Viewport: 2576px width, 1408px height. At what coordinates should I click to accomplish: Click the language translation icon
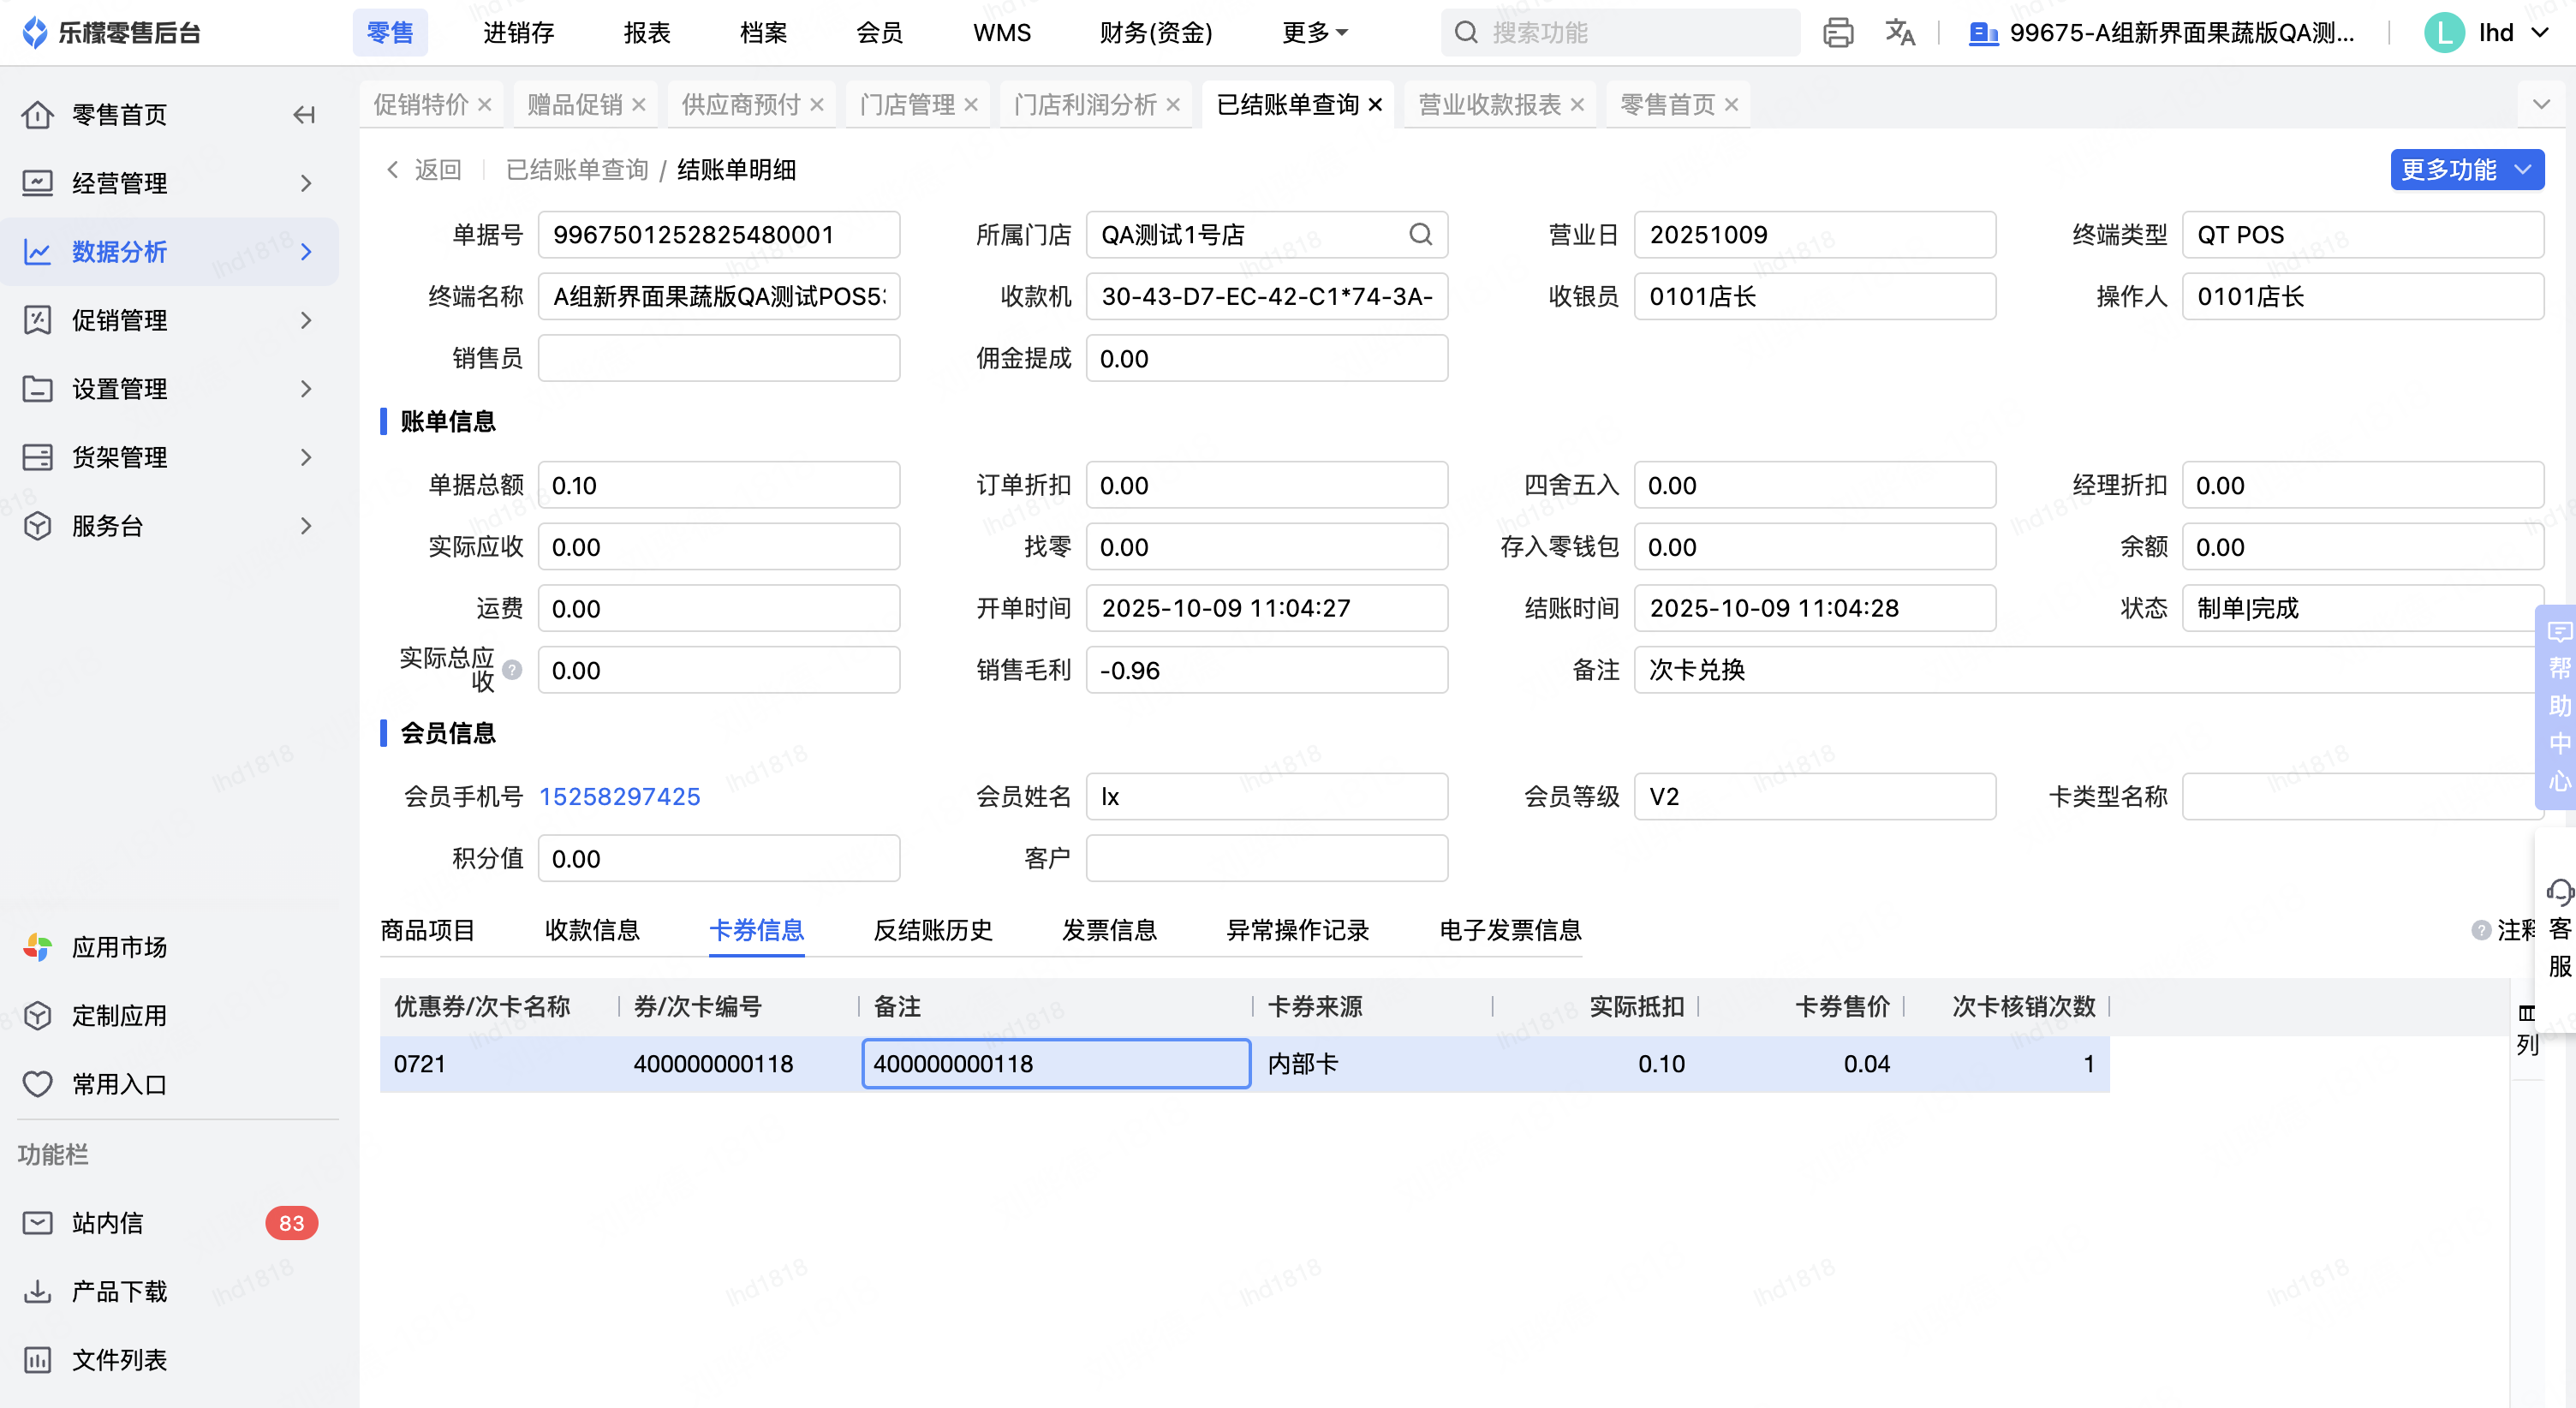click(1899, 33)
